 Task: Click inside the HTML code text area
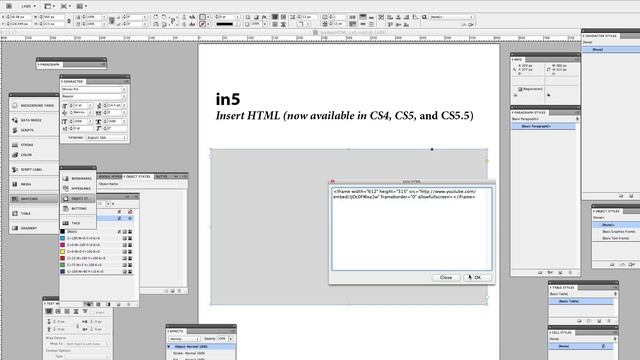pos(411,229)
